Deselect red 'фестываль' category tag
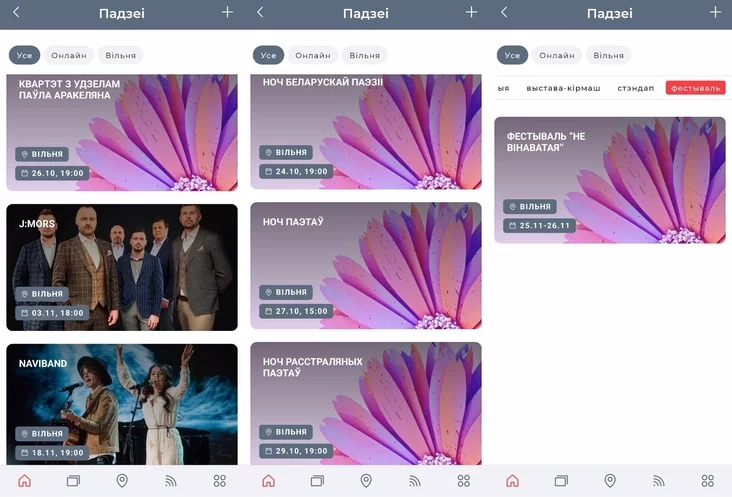The image size is (732, 497). click(x=696, y=88)
